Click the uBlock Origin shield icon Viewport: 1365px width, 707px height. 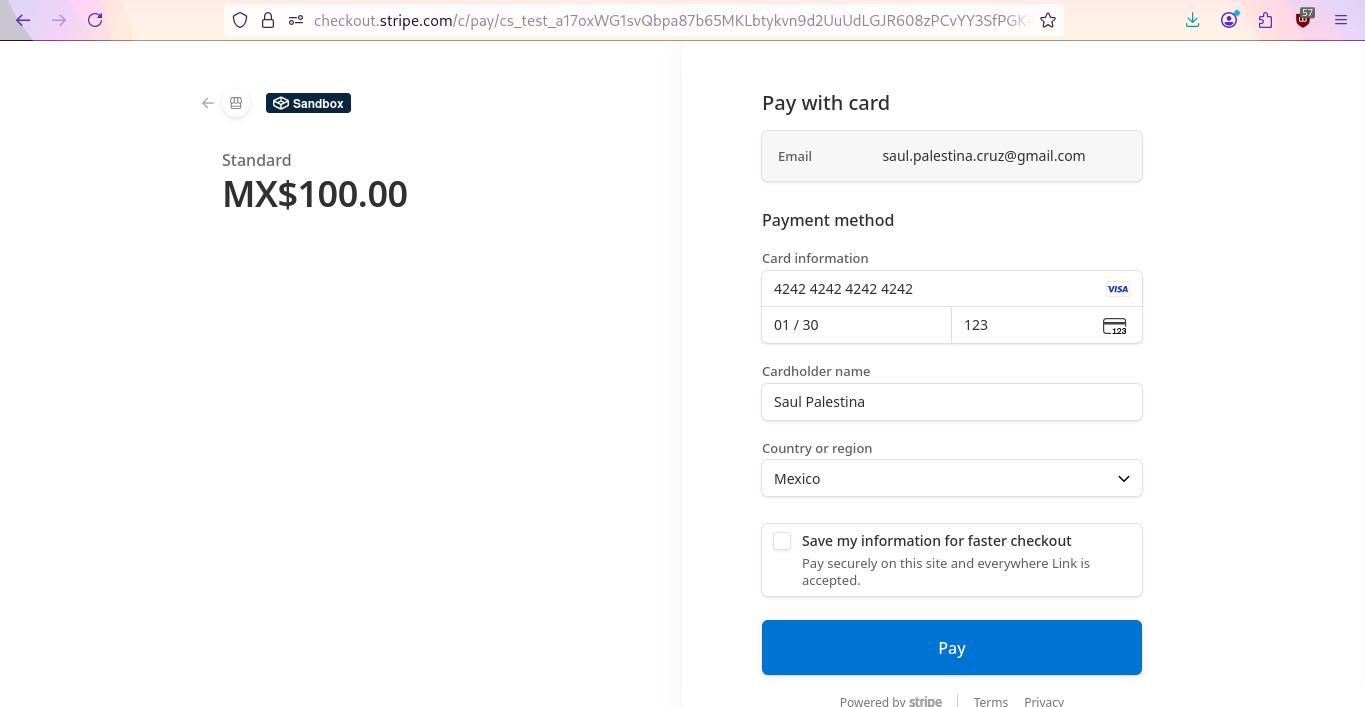click(x=1303, y=20)
